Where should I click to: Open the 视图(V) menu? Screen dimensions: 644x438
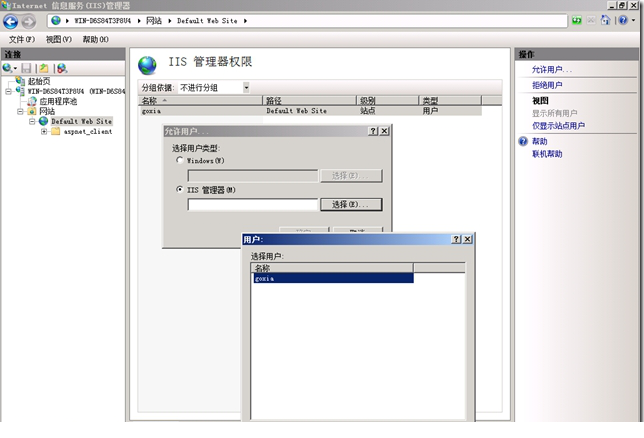[x=58, y=39]
